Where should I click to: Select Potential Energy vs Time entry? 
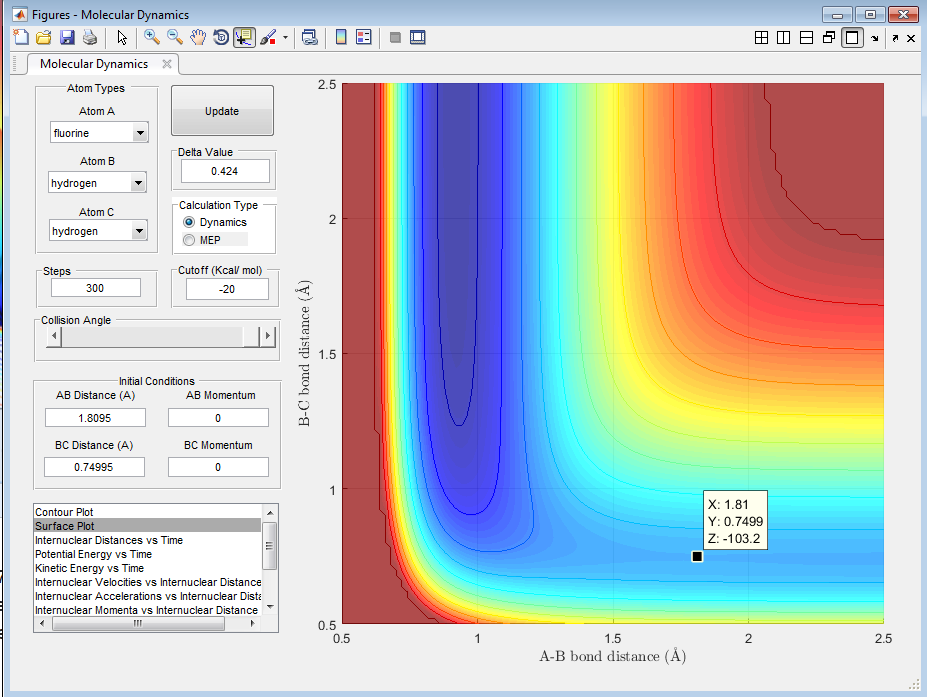point(93,554)
